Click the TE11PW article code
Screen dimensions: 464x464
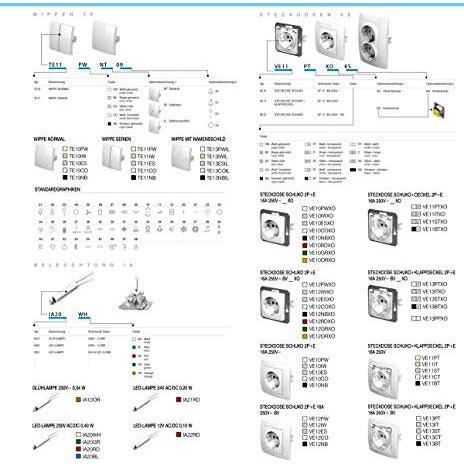[x=147, y=149]
